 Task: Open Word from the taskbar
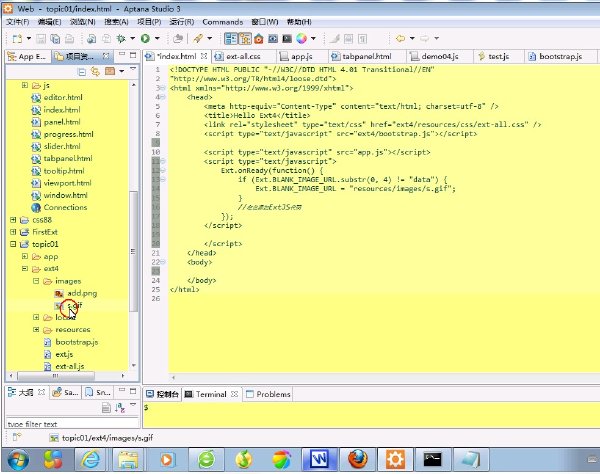320,459
